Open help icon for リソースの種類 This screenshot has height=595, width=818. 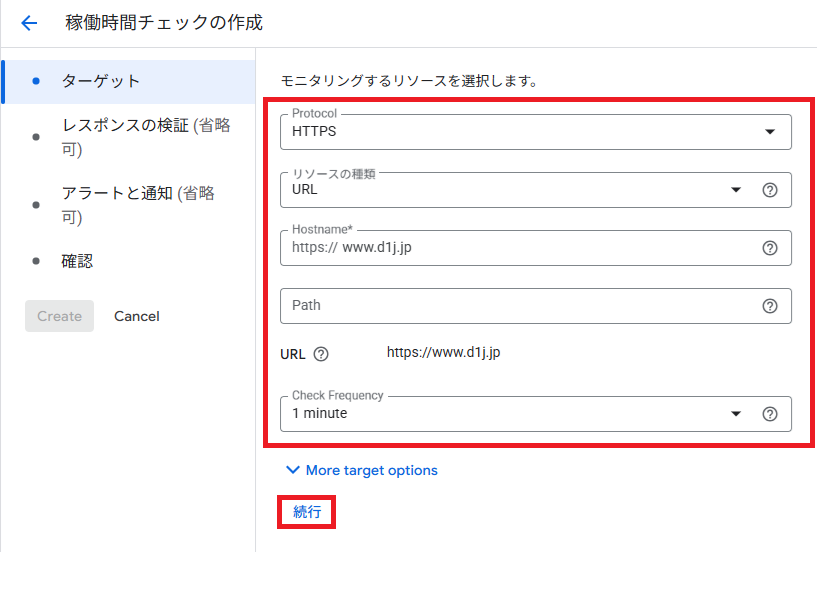(770, 190)
